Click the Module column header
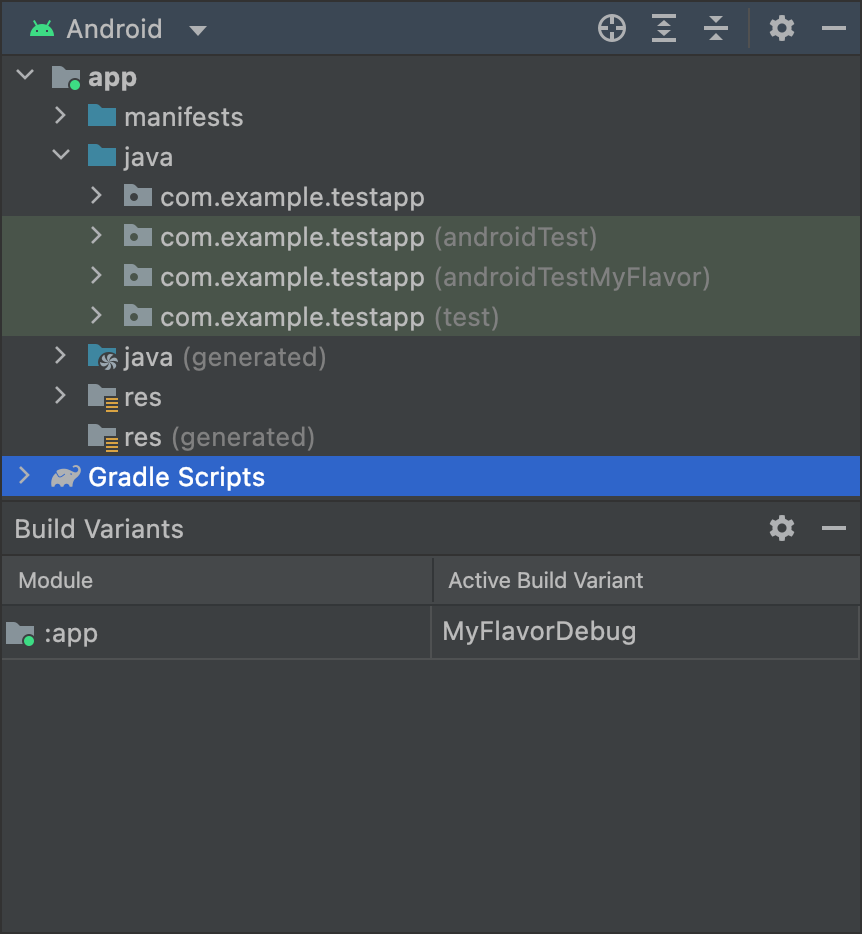862x934 pixels. tap(55, 580)
